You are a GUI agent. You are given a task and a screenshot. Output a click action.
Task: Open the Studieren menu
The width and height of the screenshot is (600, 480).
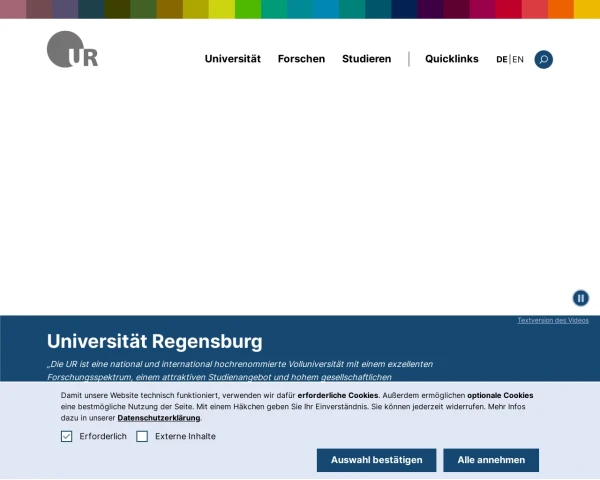tap(367, 59)
